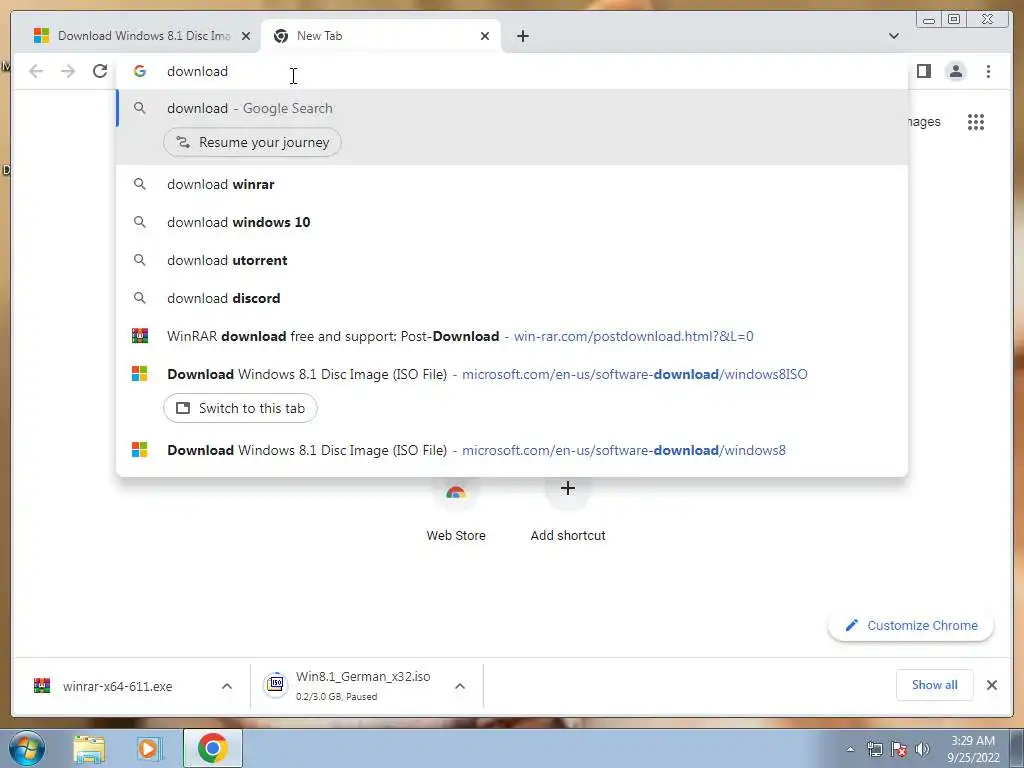The width and height of the screenshot is (1024, 768).
Task: Click the network tray icon
Action: click(874, 749)
